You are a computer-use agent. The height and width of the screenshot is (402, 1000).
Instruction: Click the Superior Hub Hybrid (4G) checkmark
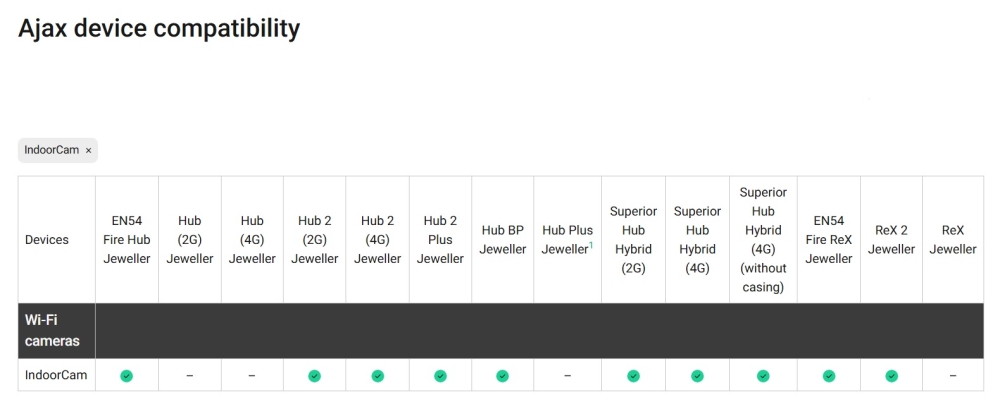point(697,376)
